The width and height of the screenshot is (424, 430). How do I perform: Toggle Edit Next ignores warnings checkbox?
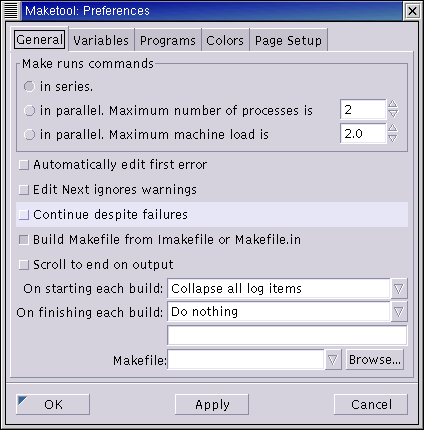point(24,190)
